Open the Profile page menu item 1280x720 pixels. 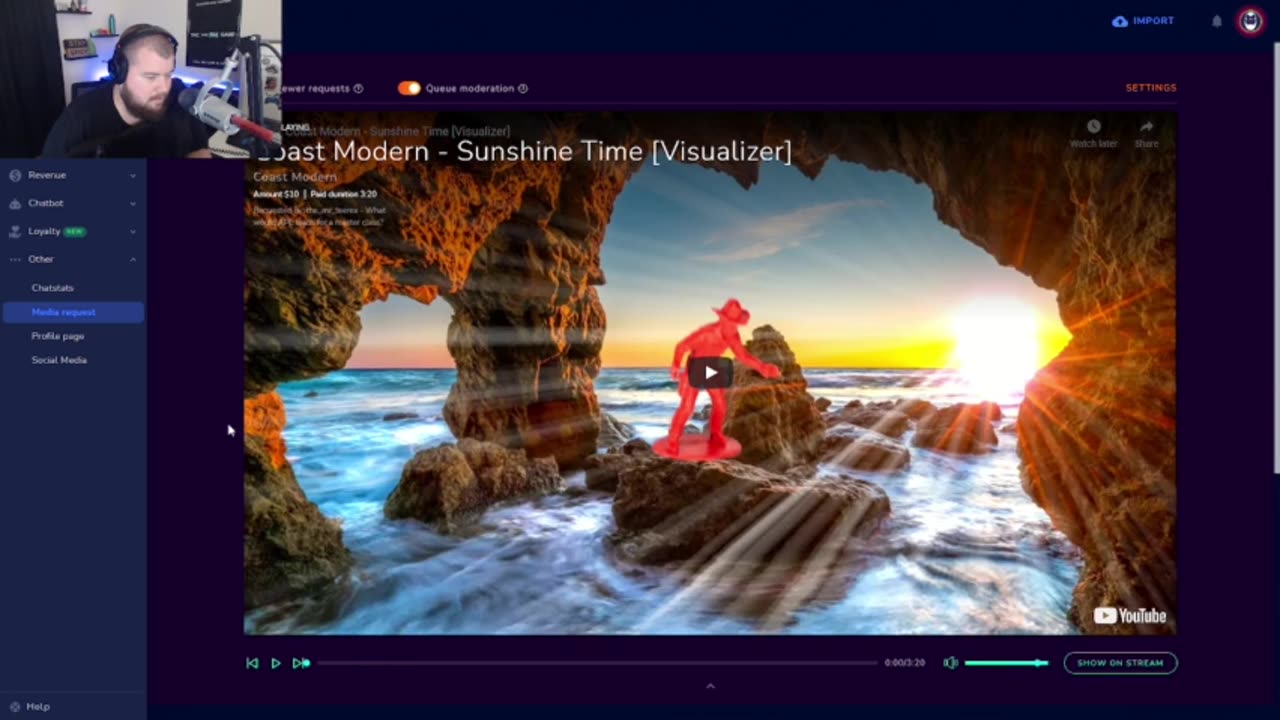click(x=58, y=336)
